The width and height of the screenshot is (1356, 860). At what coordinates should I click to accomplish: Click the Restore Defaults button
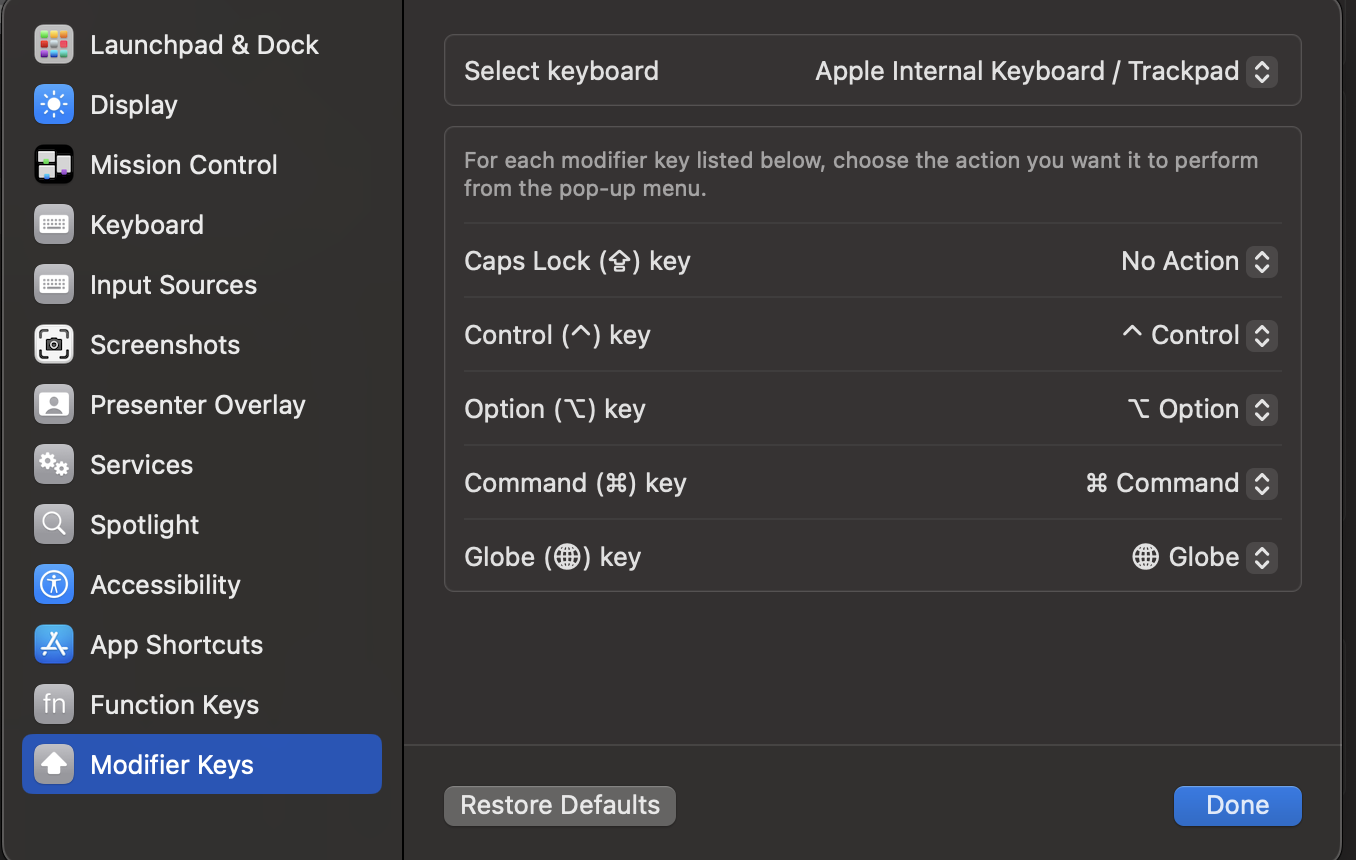(x=559, y=805)
